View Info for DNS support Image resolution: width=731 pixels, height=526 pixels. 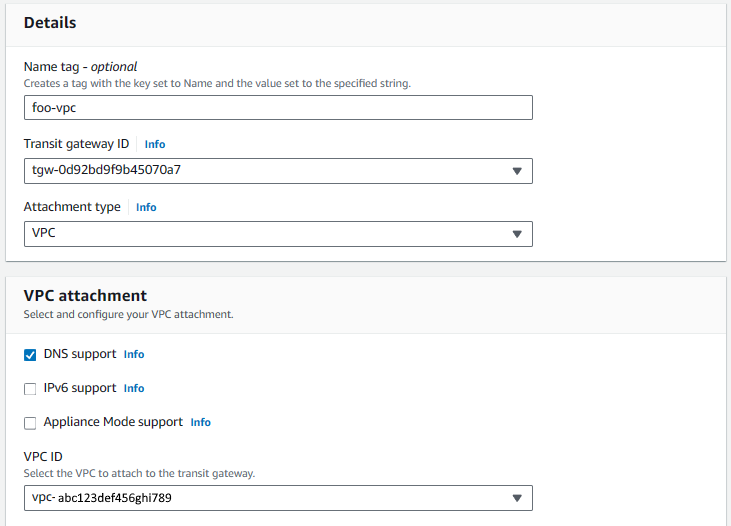(x=134, y=354)
